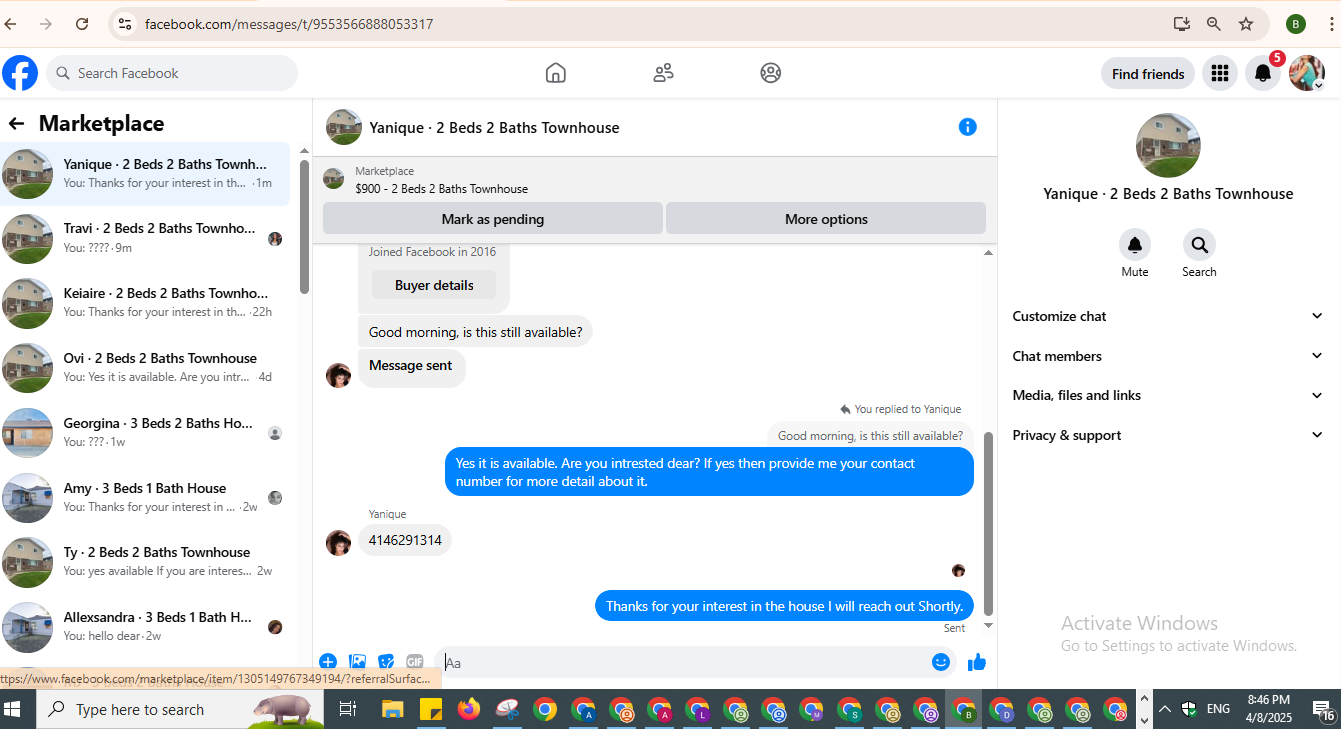Click the ENG language indicator
The width and height of the screenshot is (1341, 729).
[x=1218, y=709]
